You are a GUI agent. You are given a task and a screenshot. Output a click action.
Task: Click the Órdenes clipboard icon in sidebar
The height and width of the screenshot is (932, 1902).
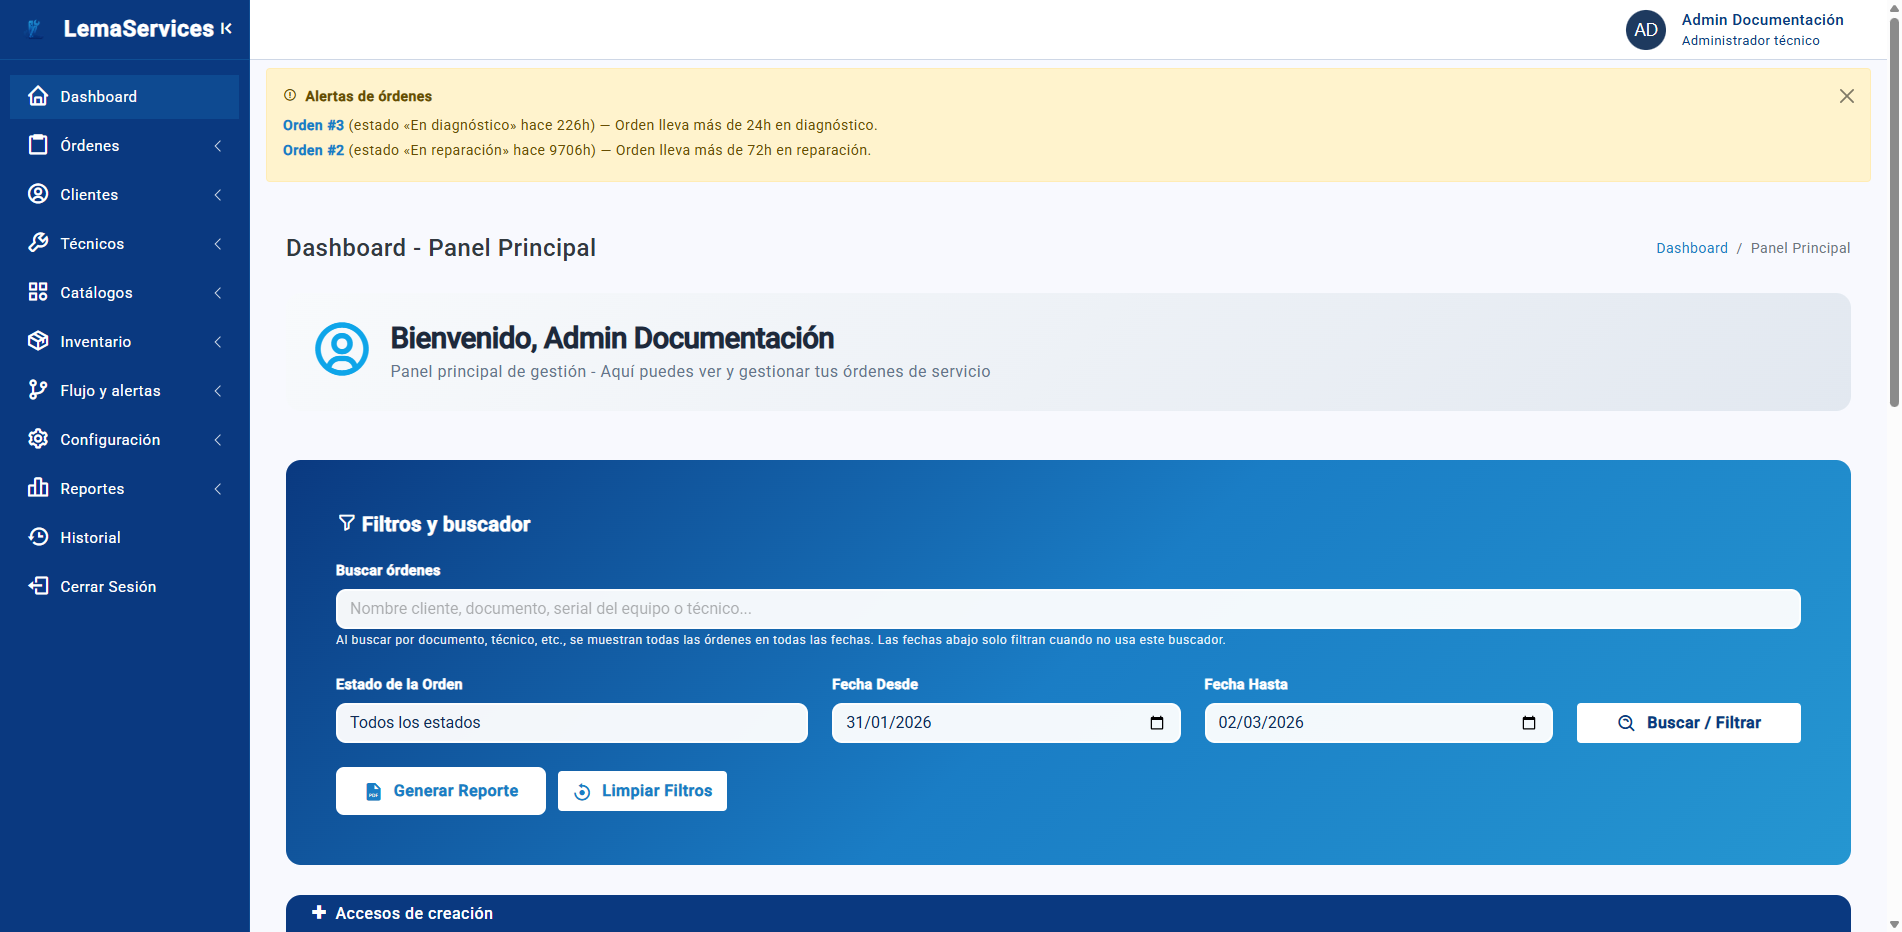click(x=38, y=145)
